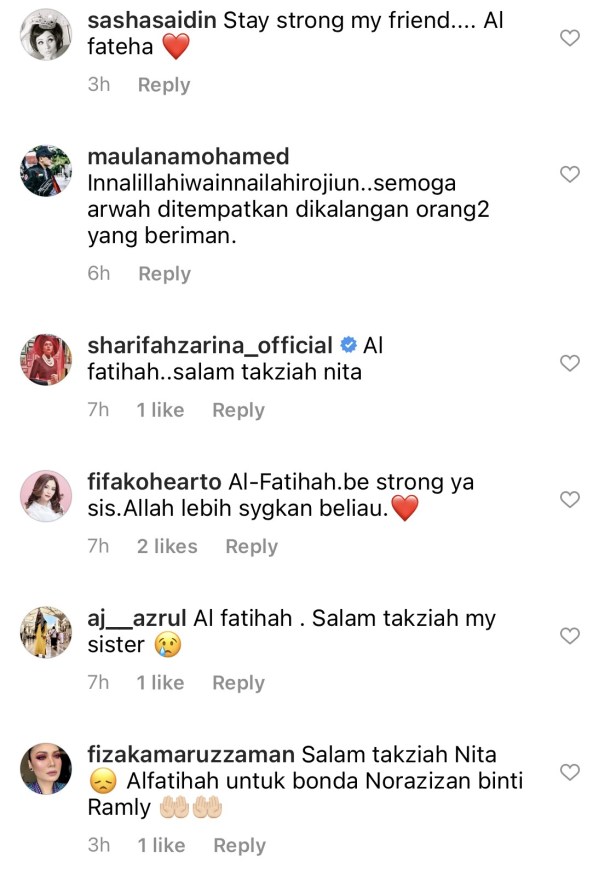This screenshot has height=880, width=616.
Task: Like sashasaidin's comment with the heart icon
Action: (569, 38)
